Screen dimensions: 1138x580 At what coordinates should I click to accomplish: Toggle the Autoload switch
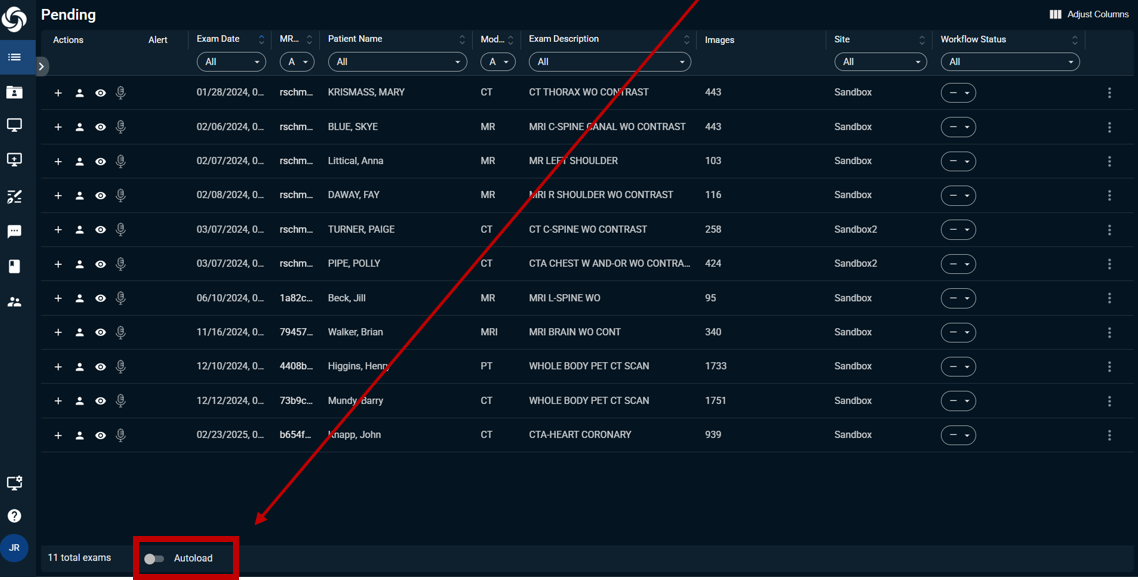(x=154, y=559)
